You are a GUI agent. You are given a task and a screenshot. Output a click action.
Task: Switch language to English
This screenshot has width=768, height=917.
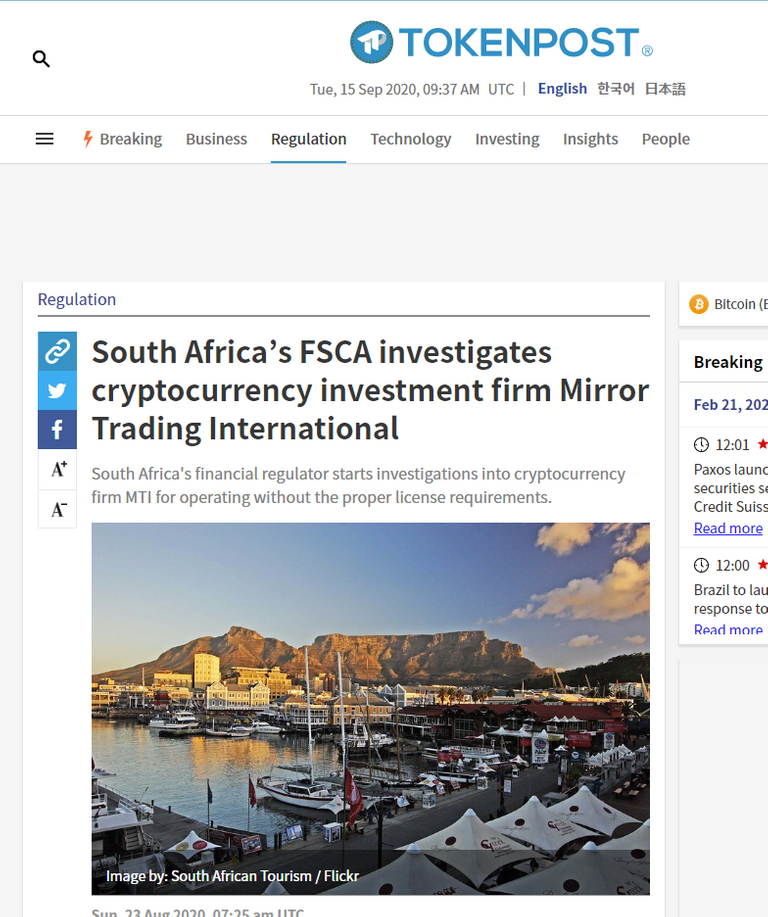562,89
